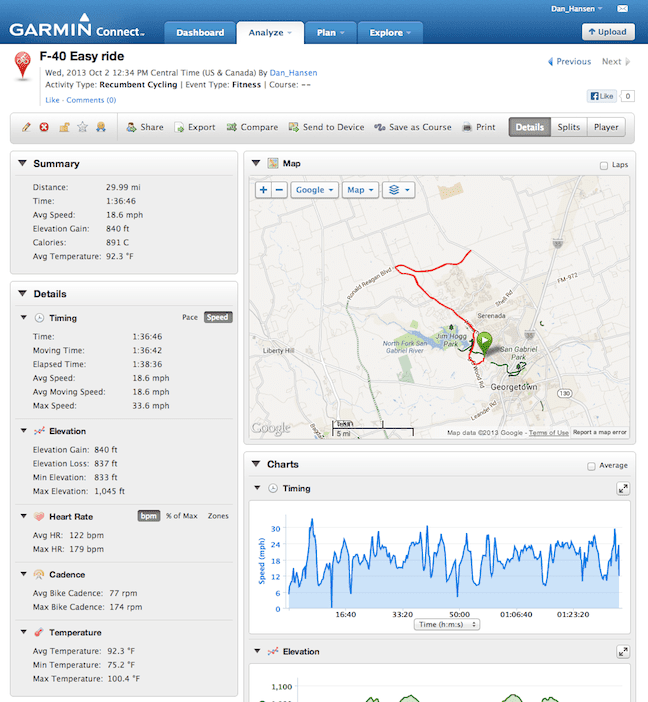Click the green start marker on map

pos(486,342)
